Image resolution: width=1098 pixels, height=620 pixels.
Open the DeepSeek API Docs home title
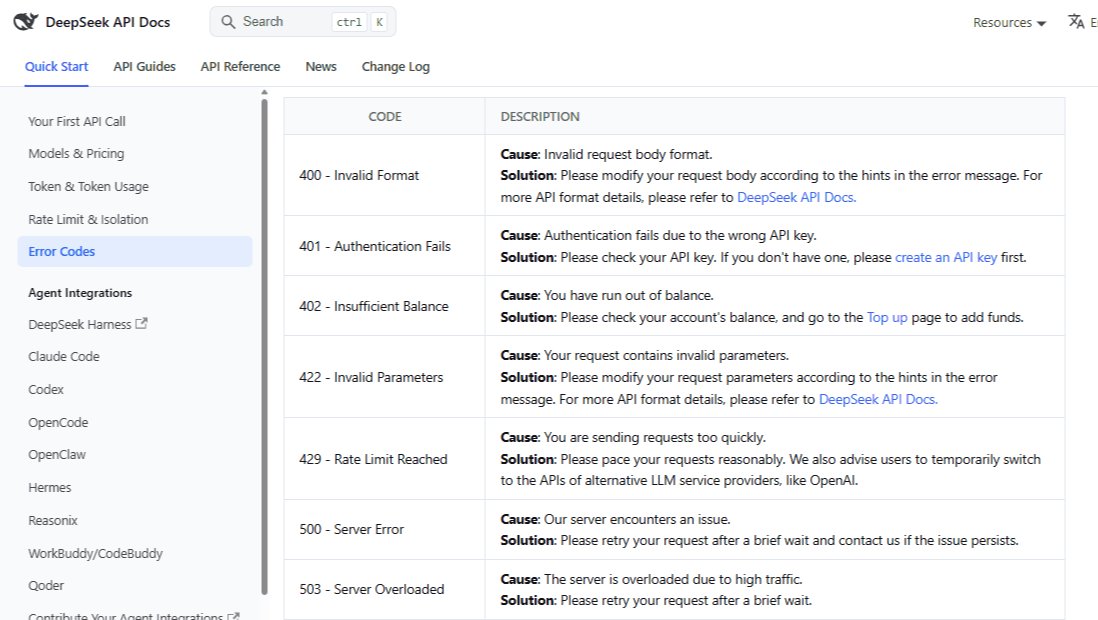(108, 22)
